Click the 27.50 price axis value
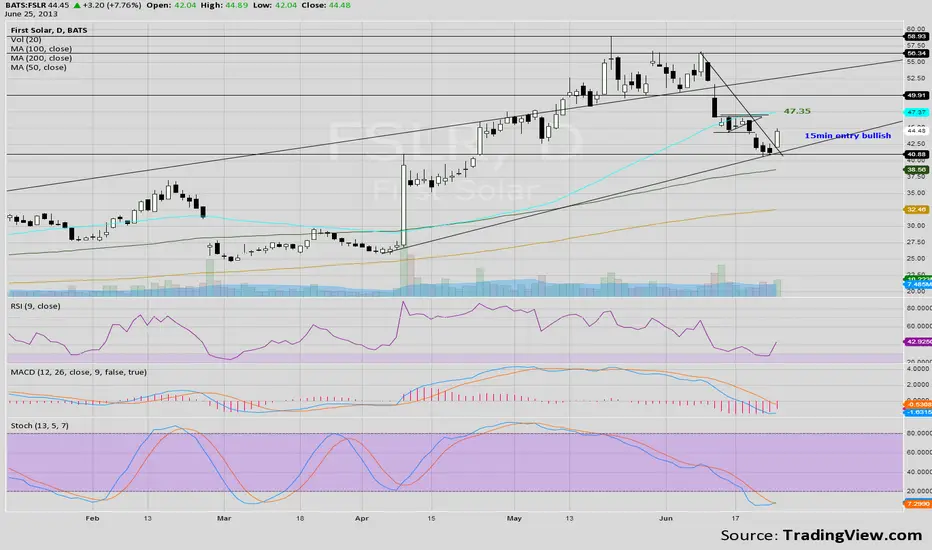This screenshot has width=932, height=550. click(916, 242)
